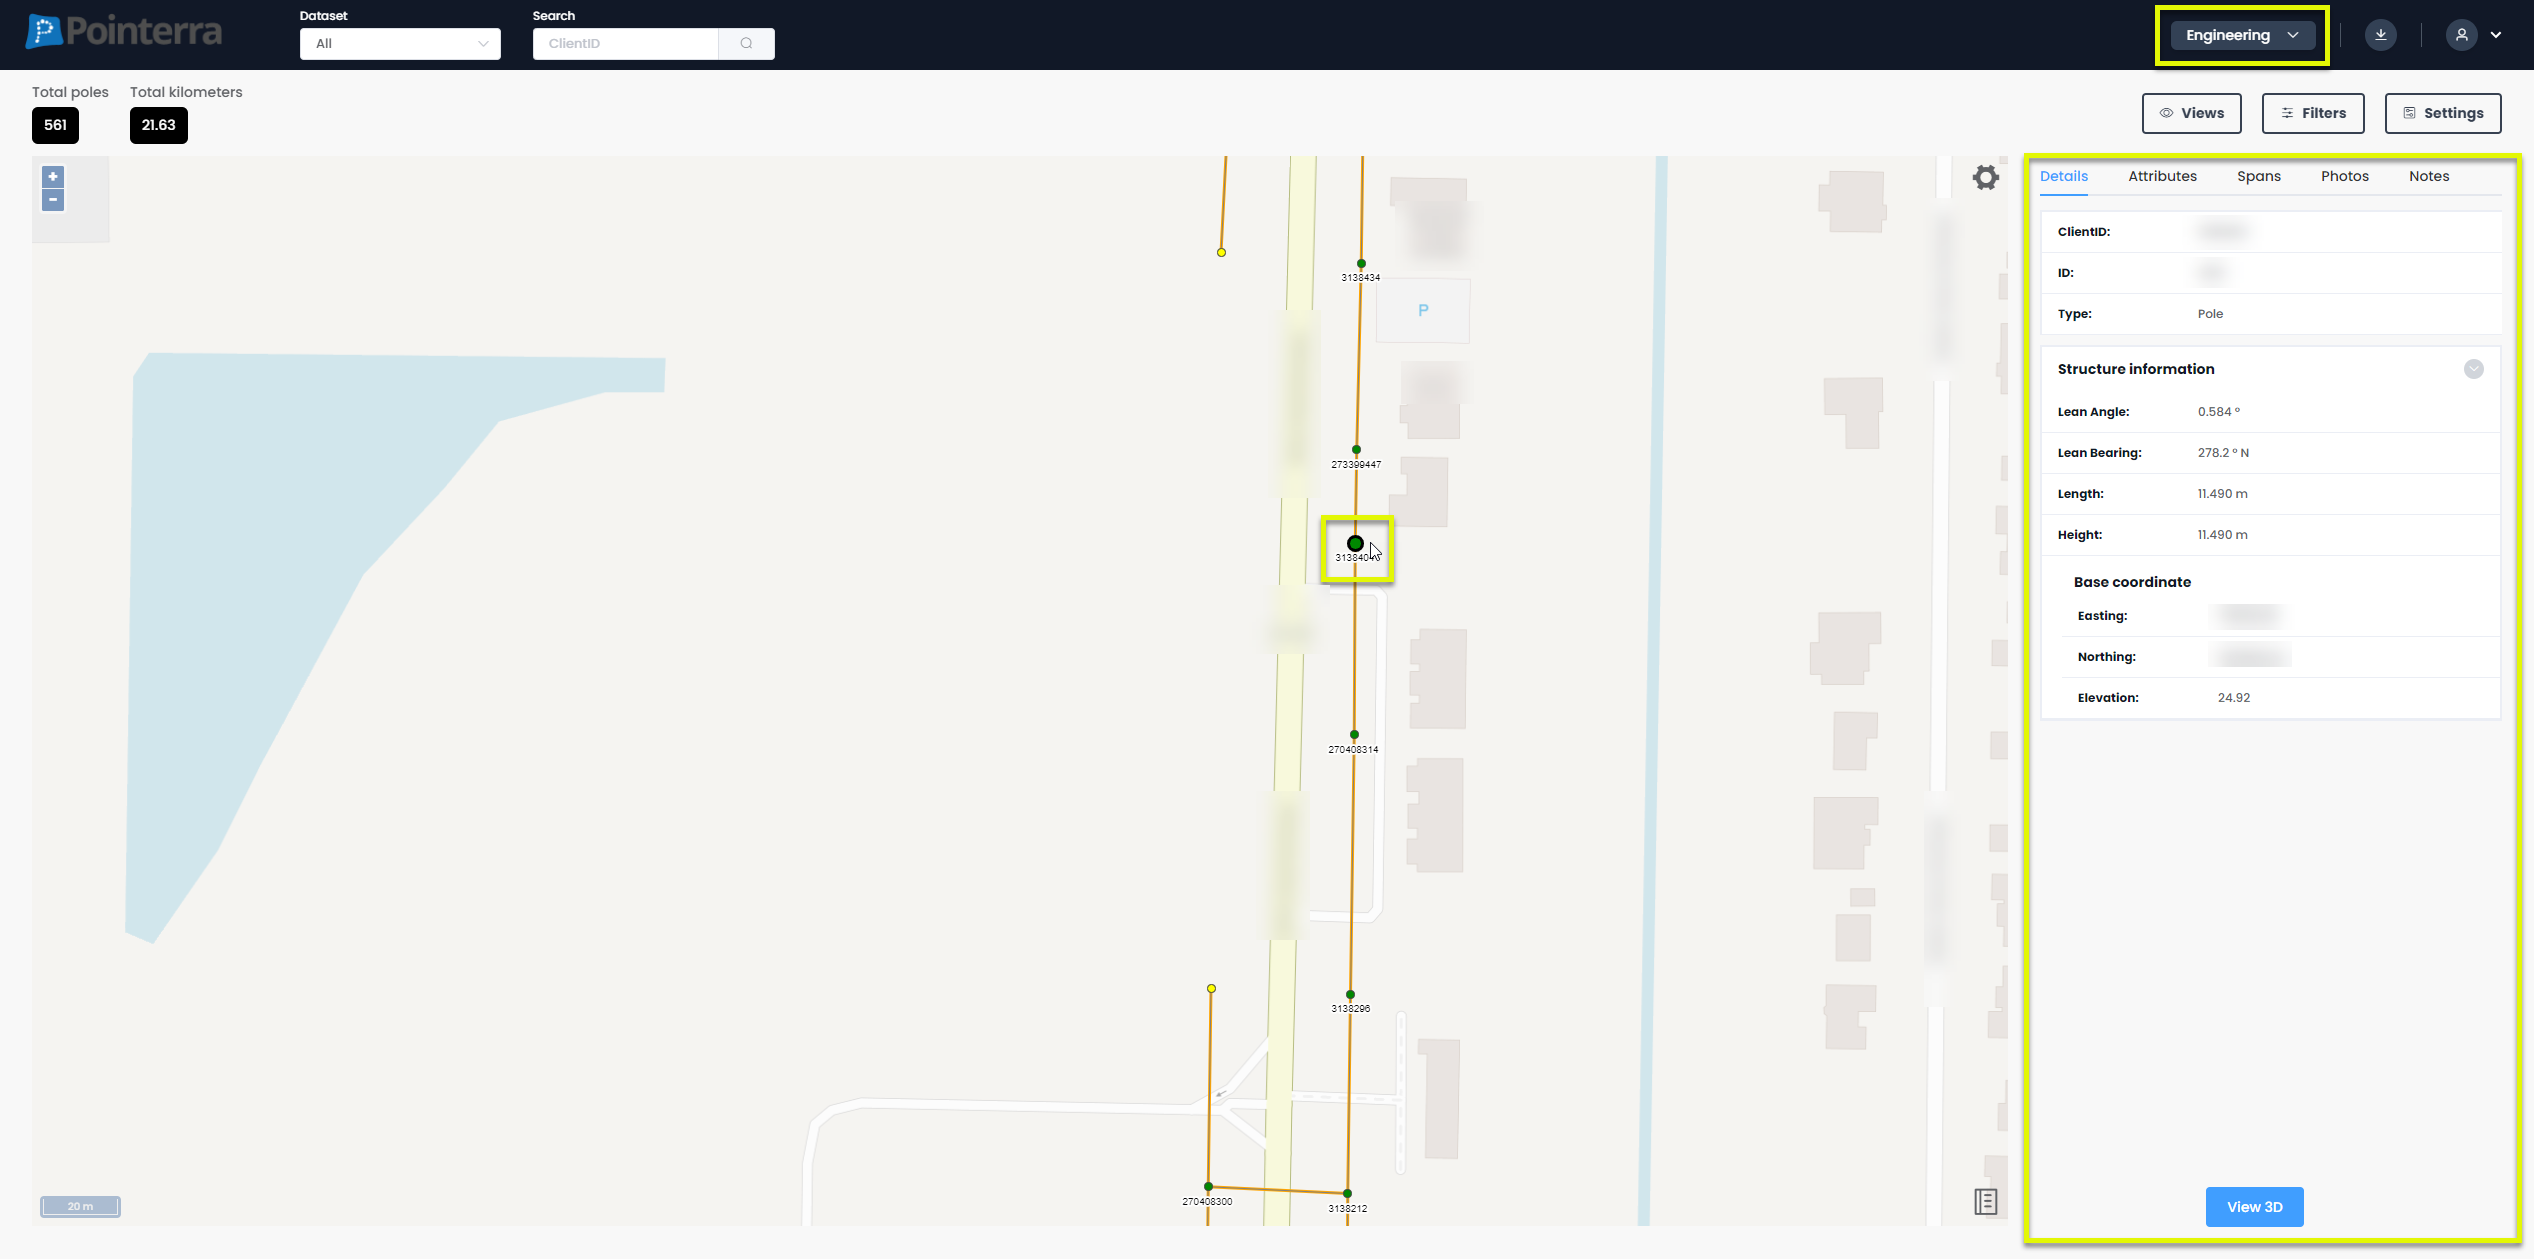Expand the Engineering mode dropdown
The image size is (2534, 1259).
(2242, 35)
